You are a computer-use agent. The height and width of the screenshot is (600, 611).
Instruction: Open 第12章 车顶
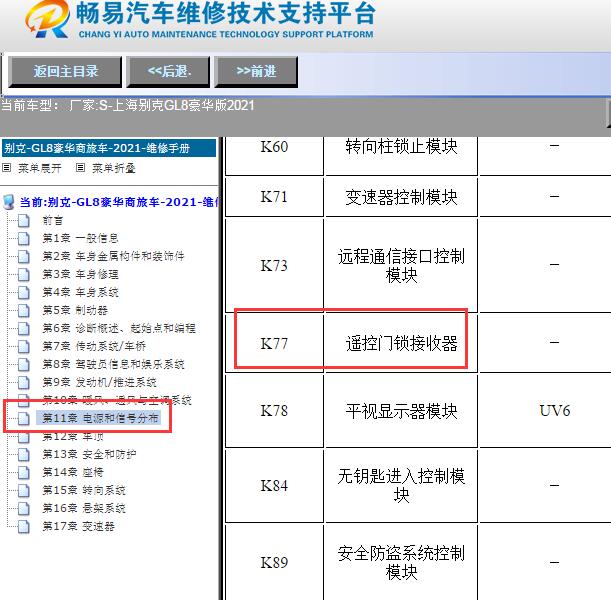[x=73, y=437]
